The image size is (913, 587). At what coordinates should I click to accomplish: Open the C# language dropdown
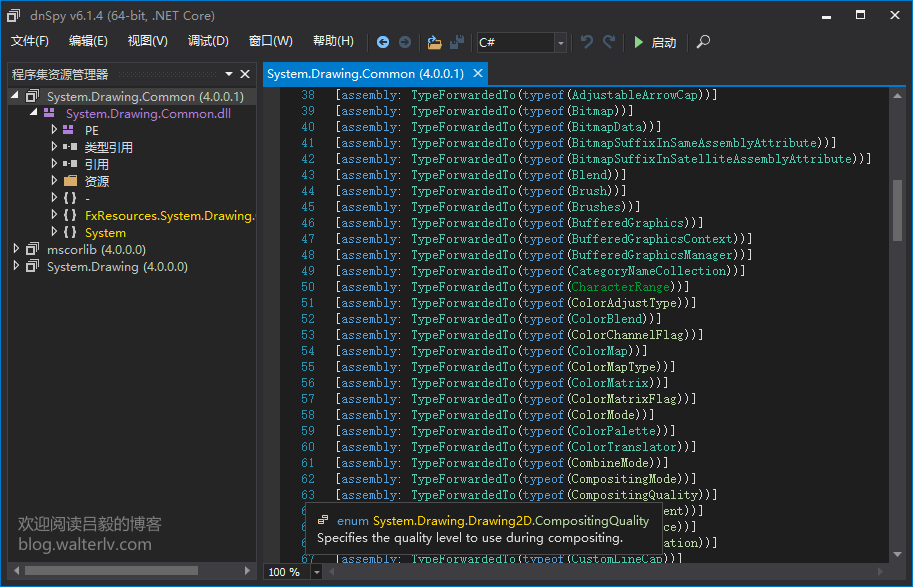pyautogui.click(x=561, y=43)
